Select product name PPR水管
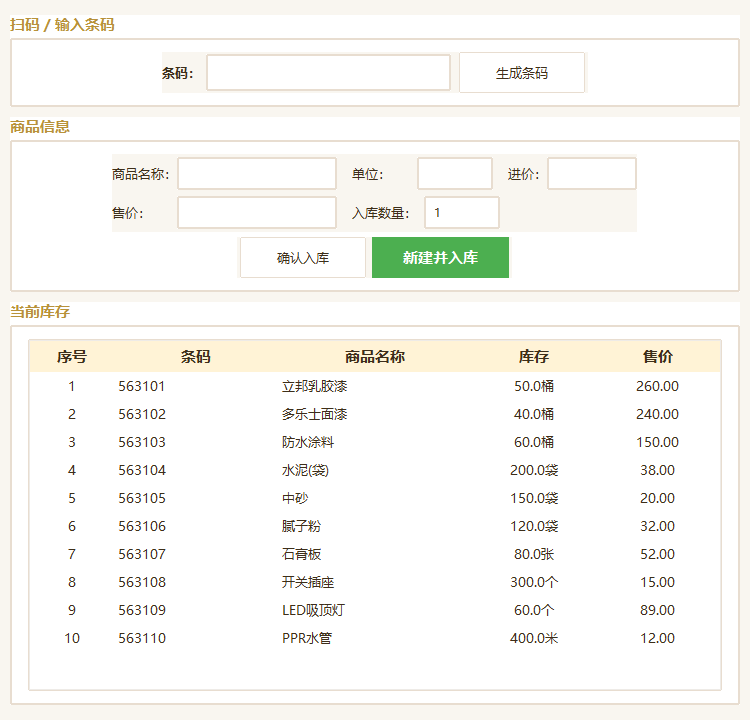The image size is (750, 720). [x=307, y=638]
